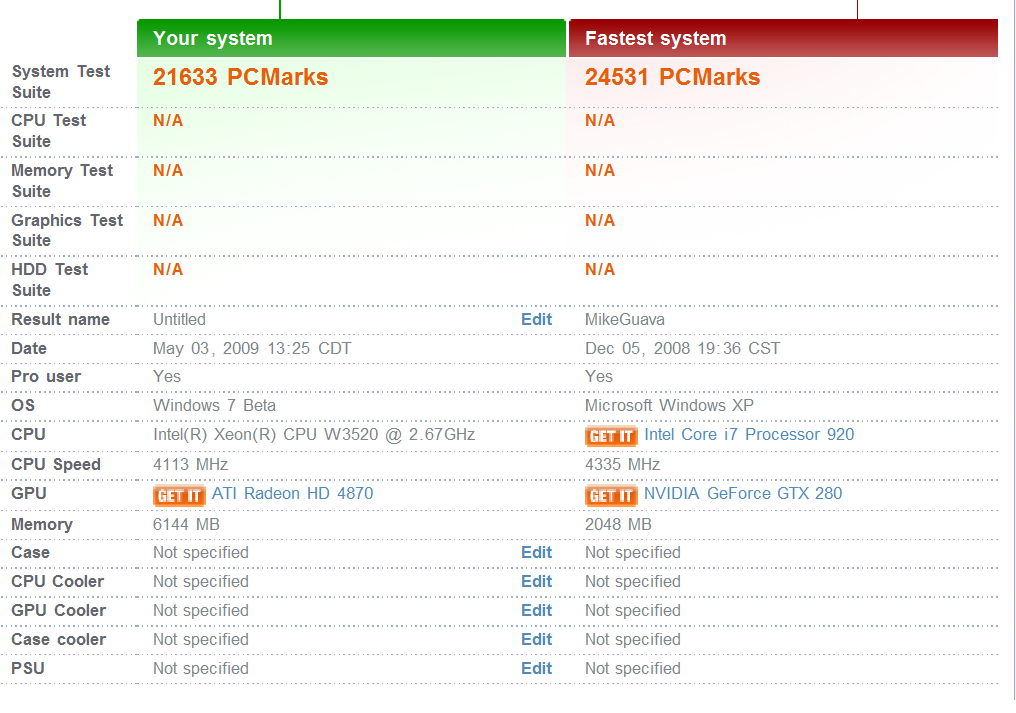Click date May 03, 2009 13:25 CDT
This screenshot has height=713, width=1016.
tap(252, 349)
